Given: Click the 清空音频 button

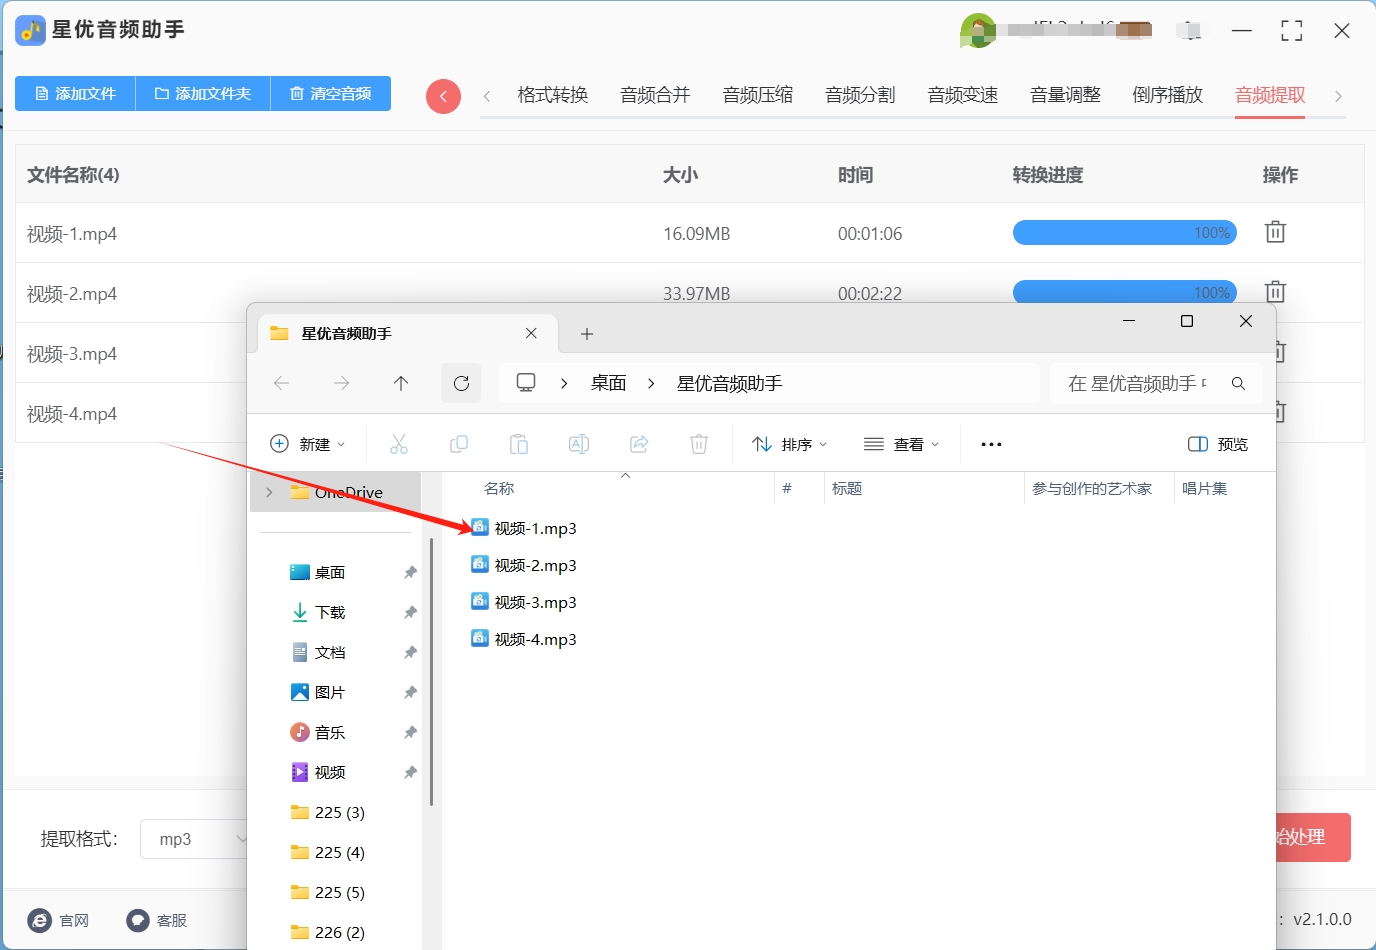Looking at the screenshot, I should (331, 94).
